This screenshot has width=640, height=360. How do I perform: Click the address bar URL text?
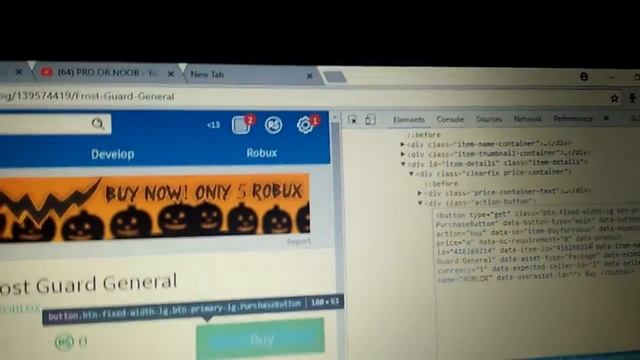pyautogui.click(x=87, y=97)
